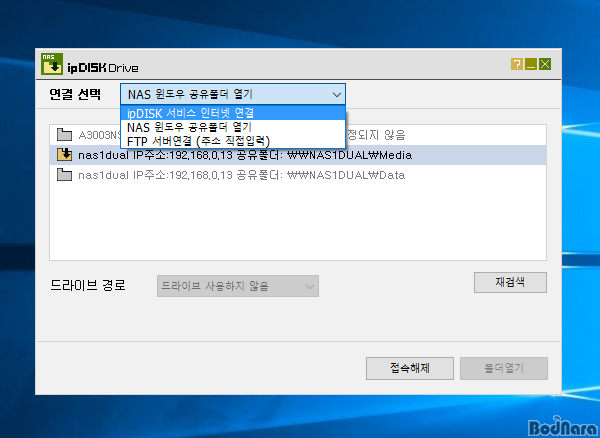Click the A3003NS gray folder icon
The height and width of the screenshot is (438, 600).
(x=64, y=135)
